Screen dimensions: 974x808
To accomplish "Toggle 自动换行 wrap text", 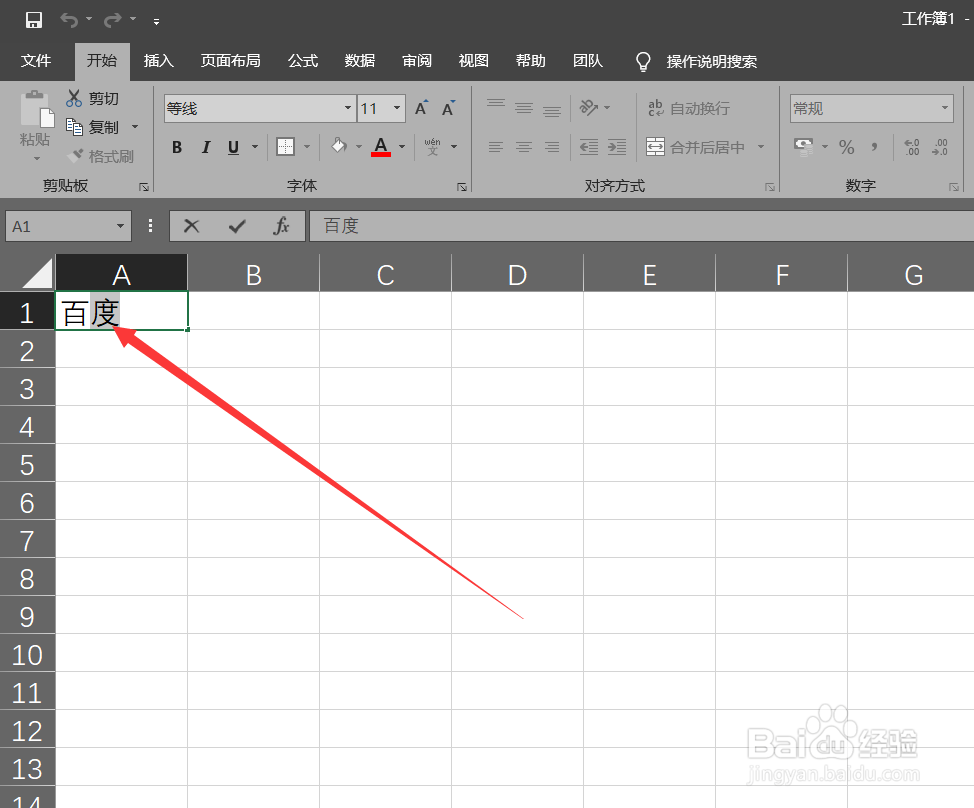I will tap(688, 108).
